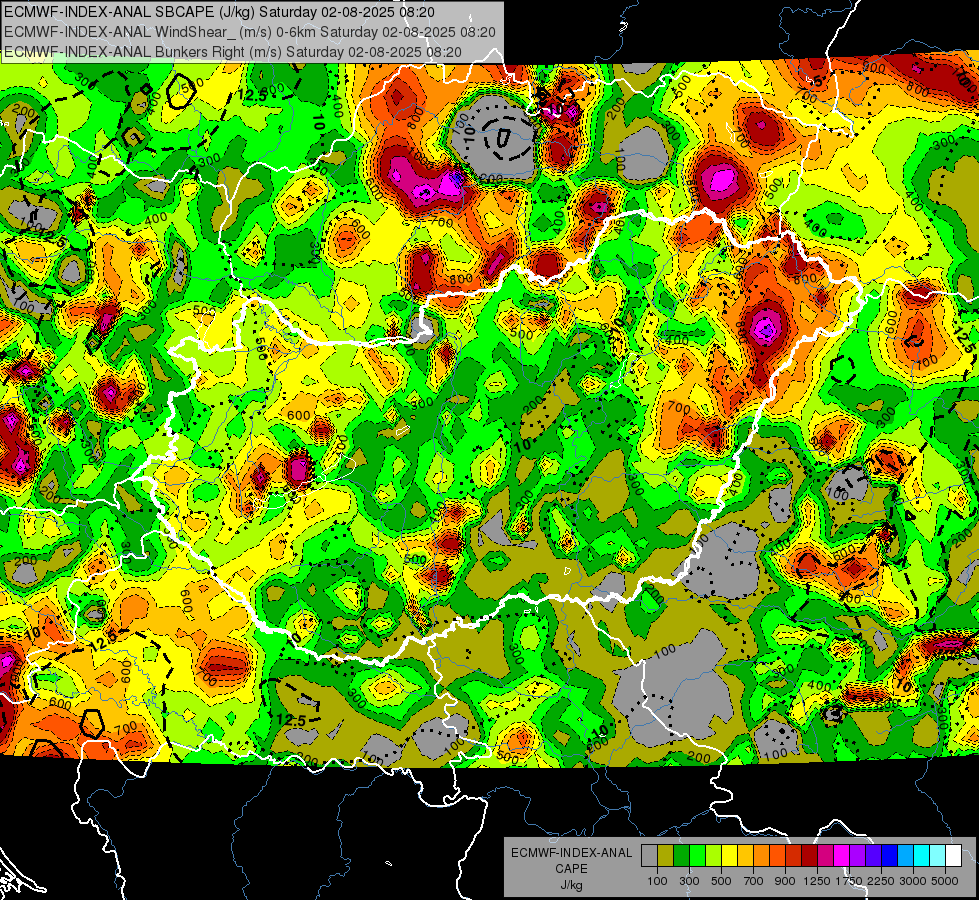
Task: Click the cyan legend swatch
Action: 922,856
